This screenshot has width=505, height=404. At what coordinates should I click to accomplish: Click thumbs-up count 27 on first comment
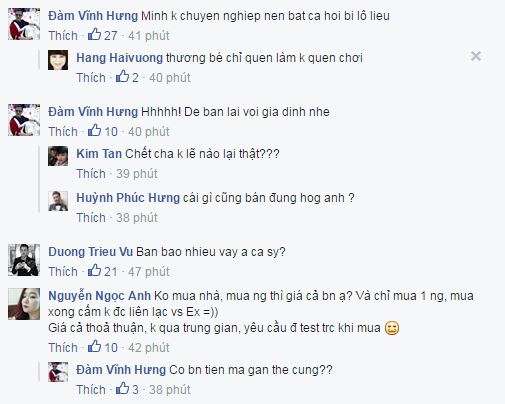click(x=103, y=35)
